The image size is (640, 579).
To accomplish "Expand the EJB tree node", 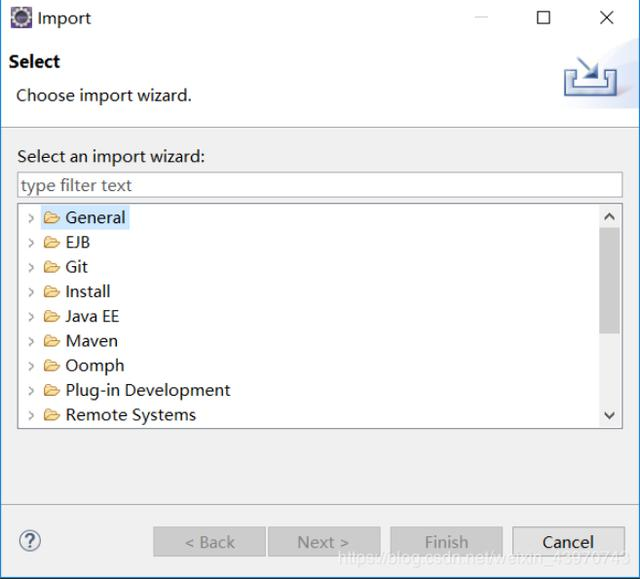I will click(31, 243).
